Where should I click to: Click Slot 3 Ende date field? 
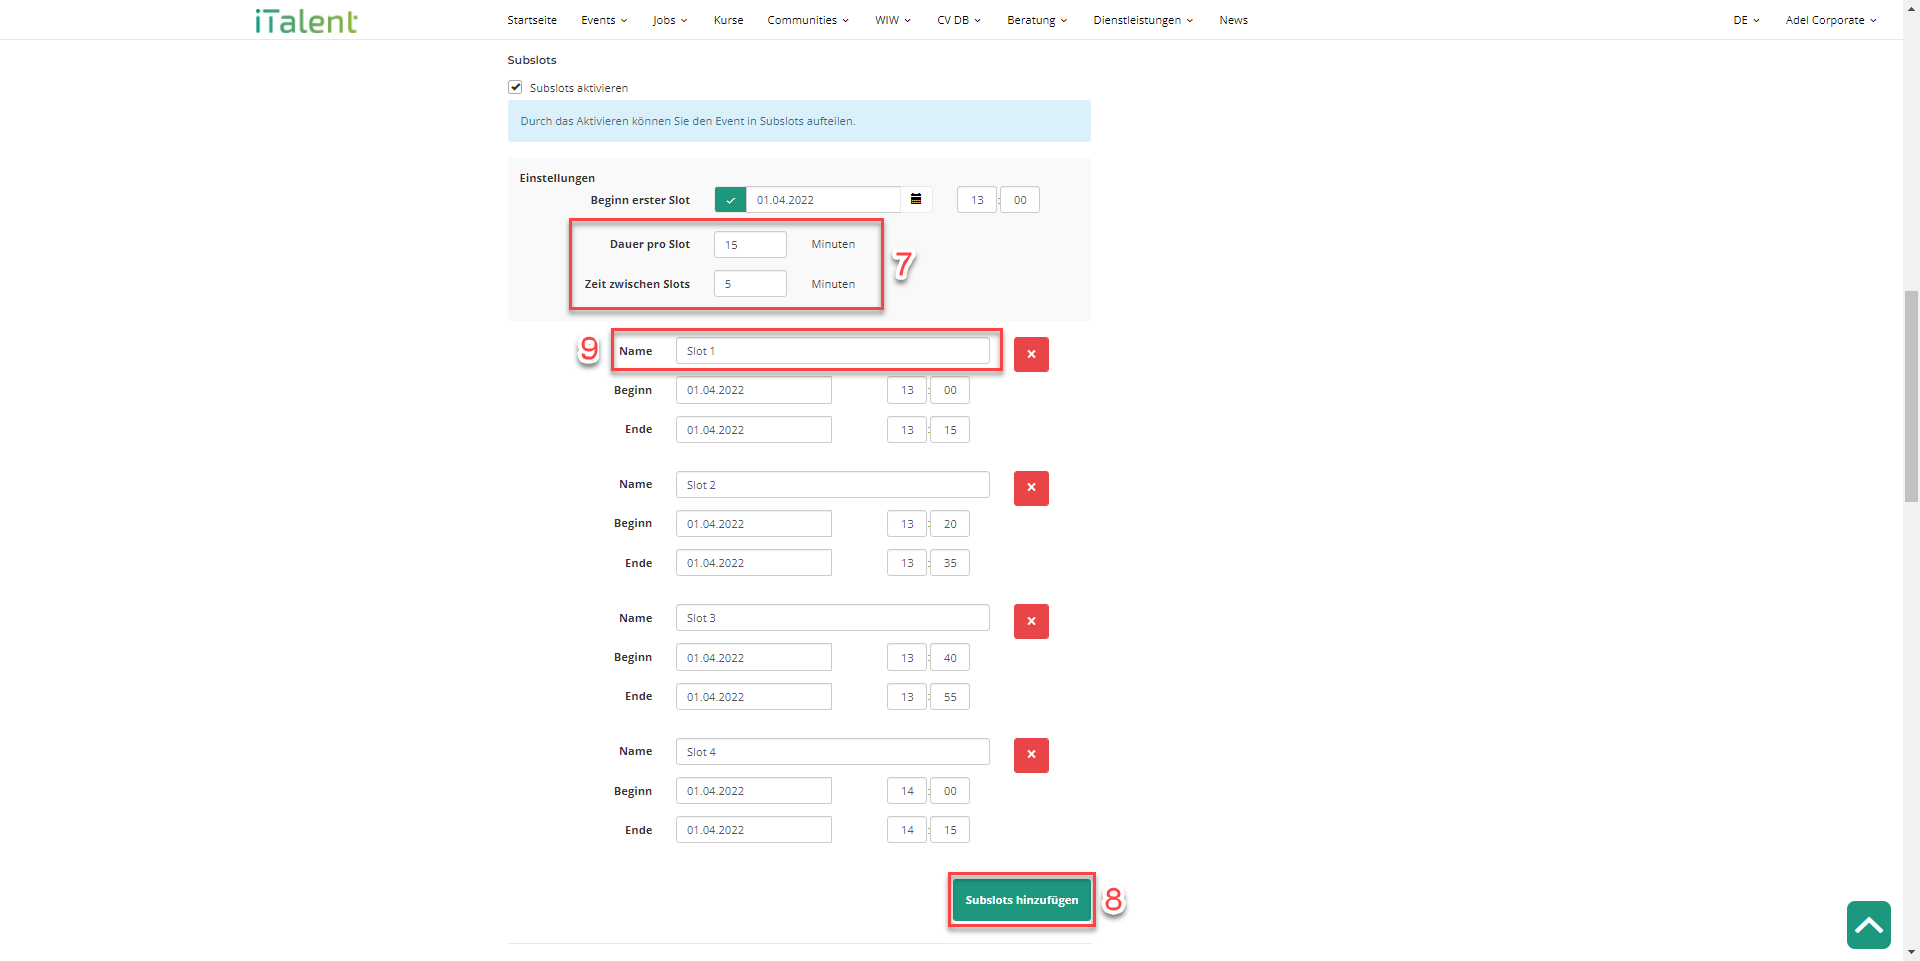753,697
